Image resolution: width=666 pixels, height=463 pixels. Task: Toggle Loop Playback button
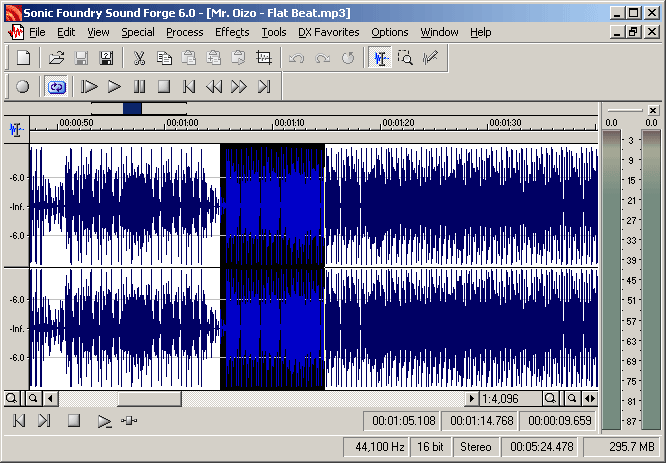[56, 87]
